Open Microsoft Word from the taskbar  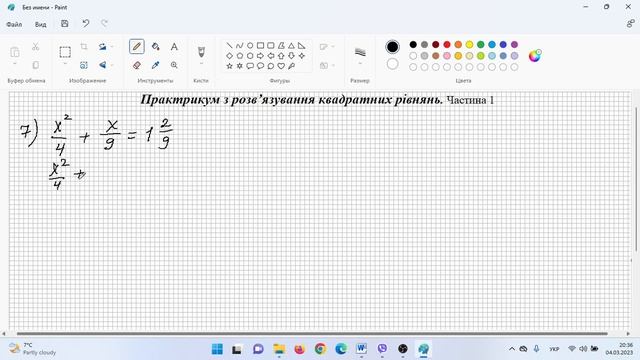pos(362,349)
